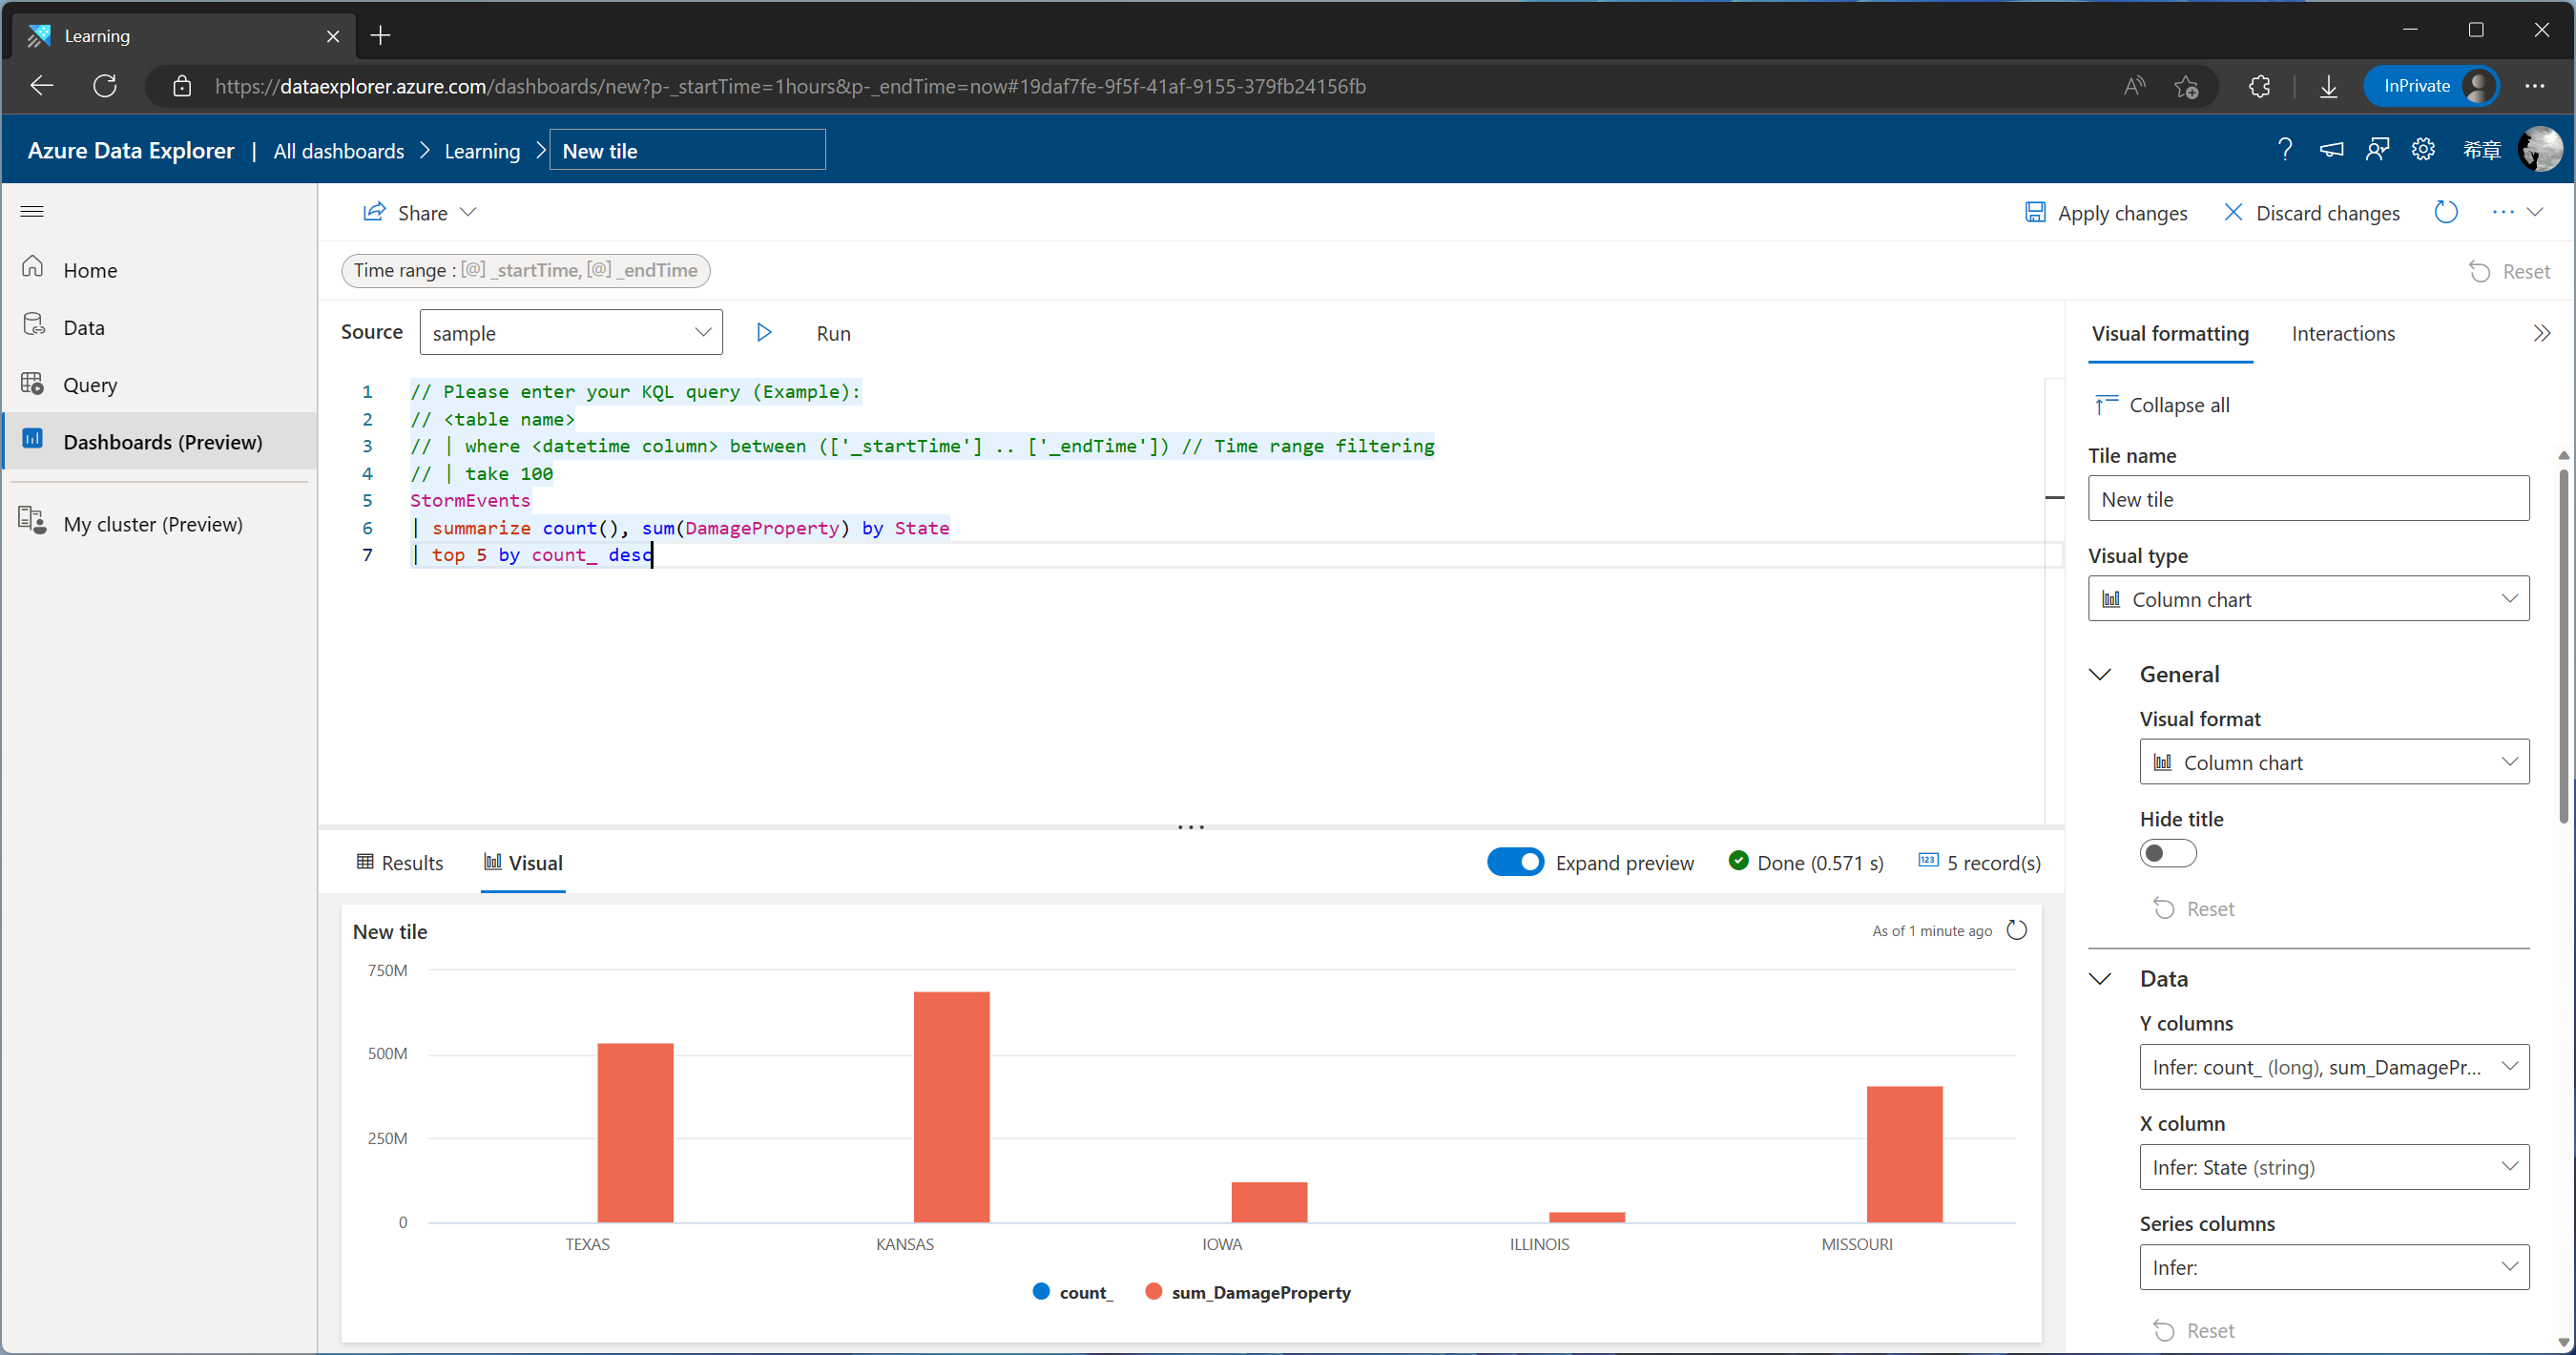Screen dimensions: 2576x1355
Task: Click the New tile title field in breadcrumb
Action: point(687,150)
